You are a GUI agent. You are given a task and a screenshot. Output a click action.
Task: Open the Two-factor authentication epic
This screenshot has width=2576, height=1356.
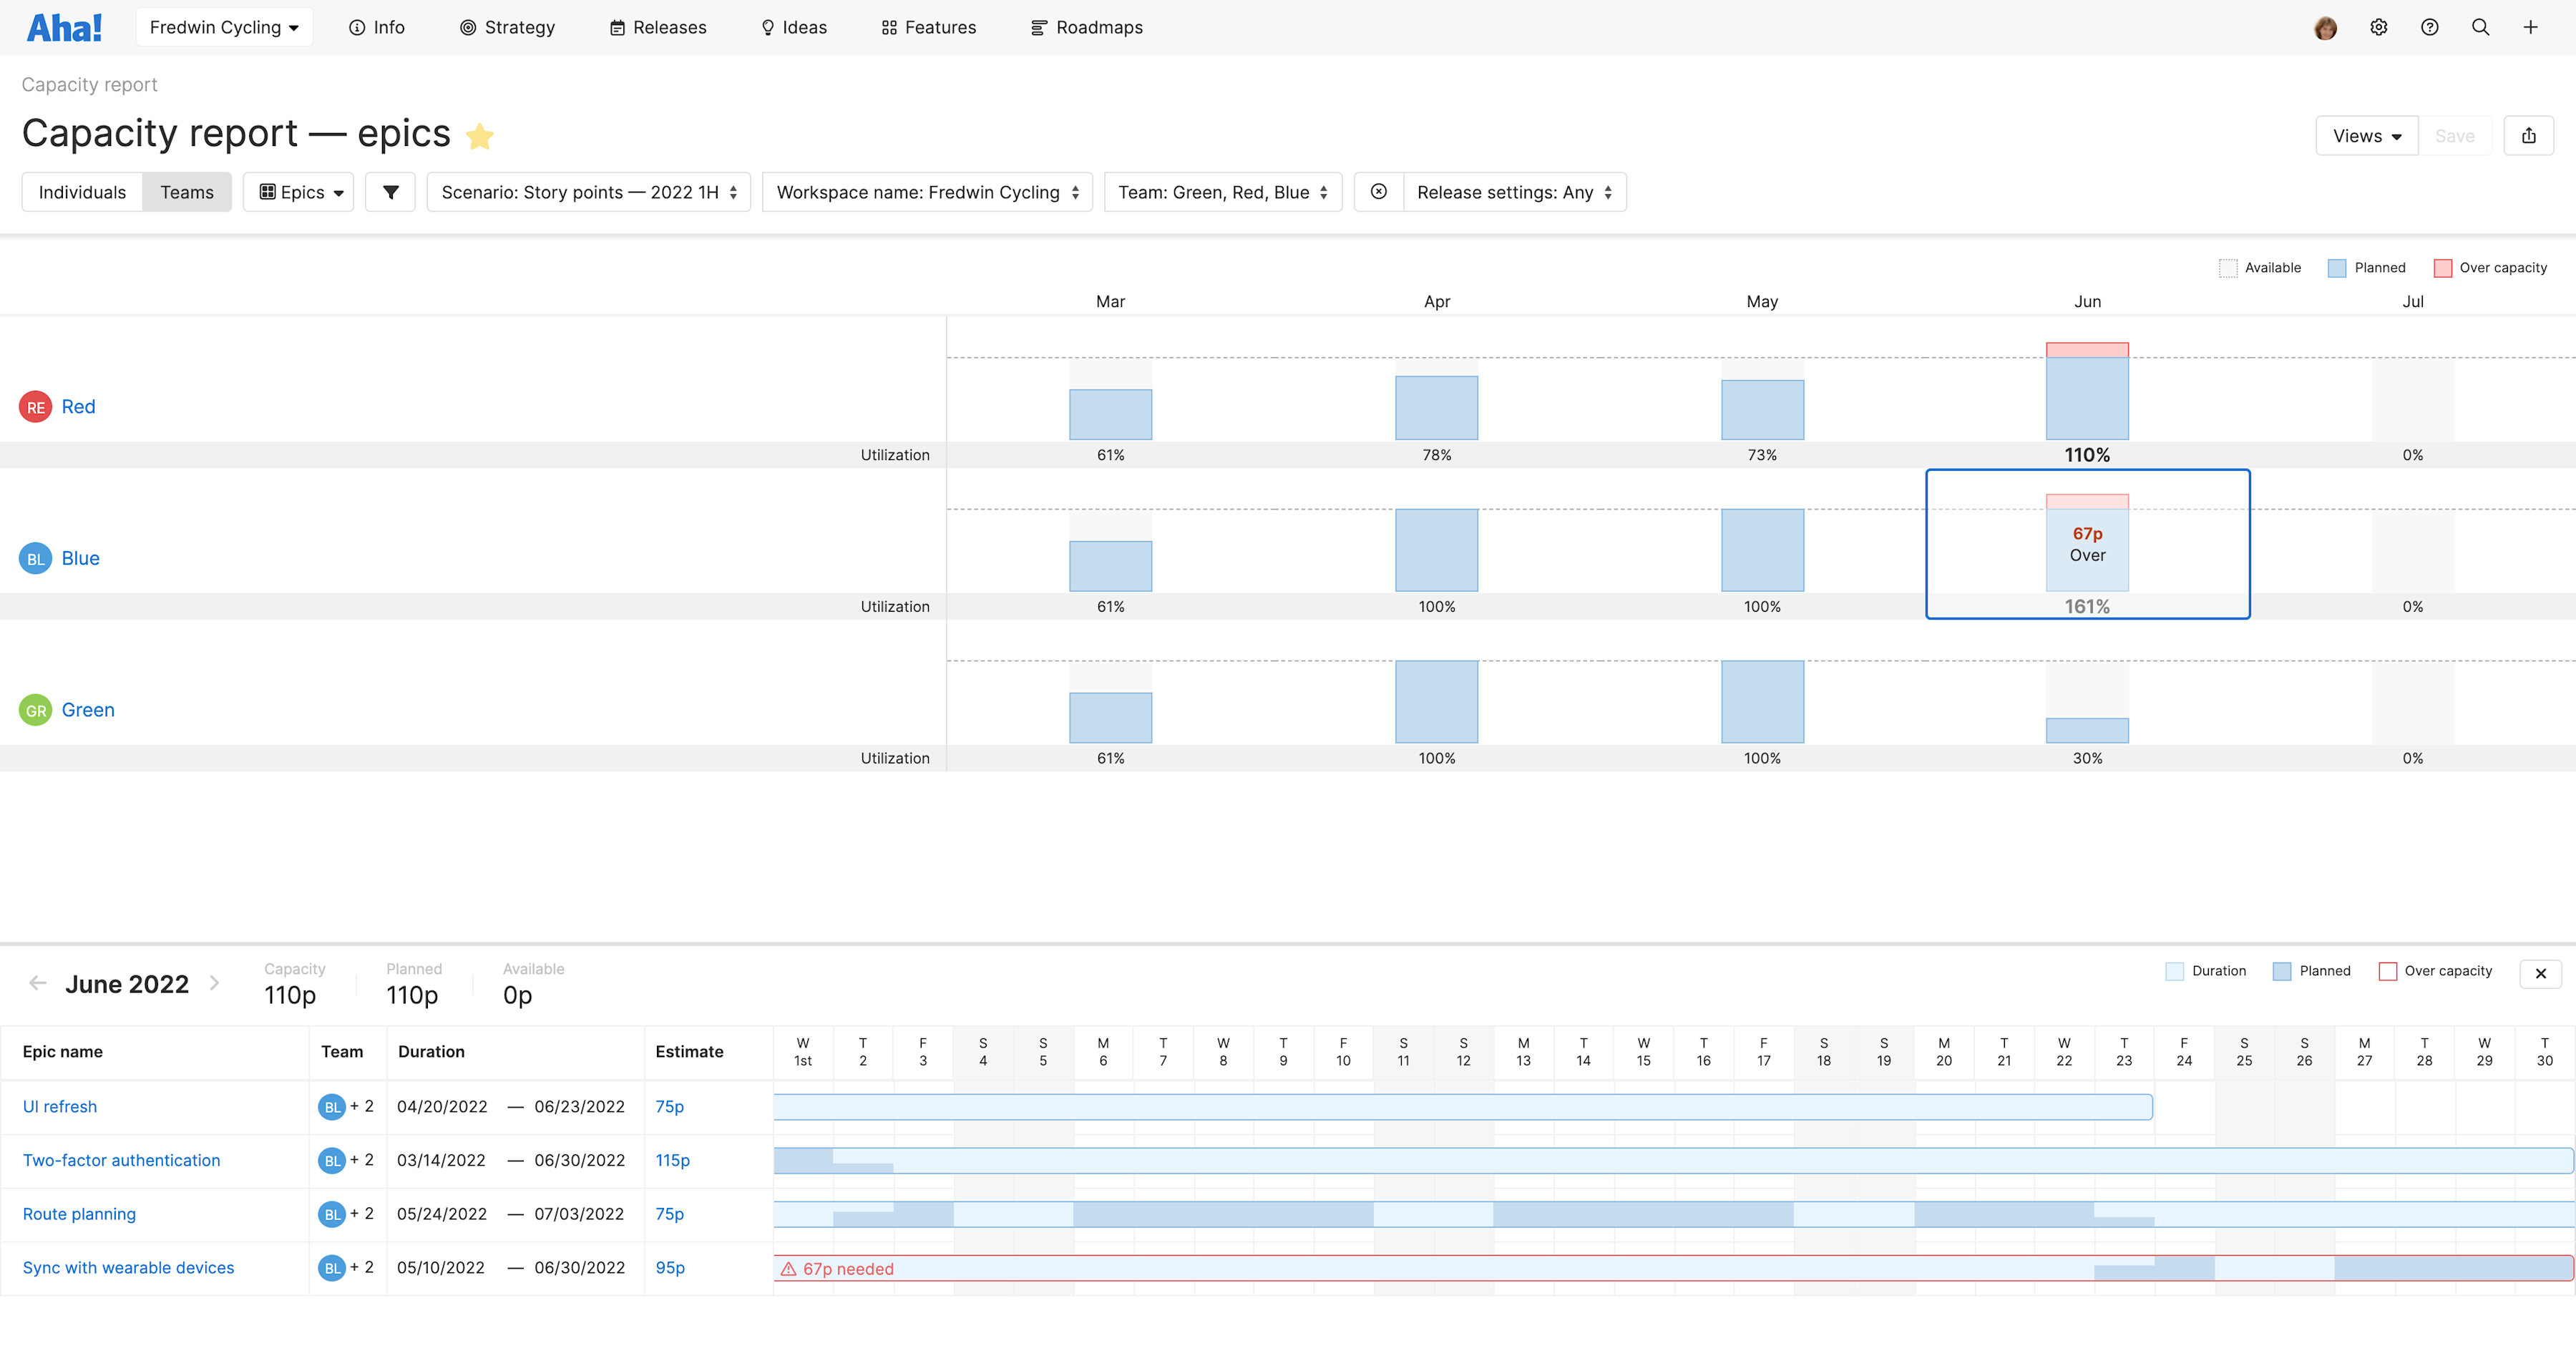click(121, 1160)
